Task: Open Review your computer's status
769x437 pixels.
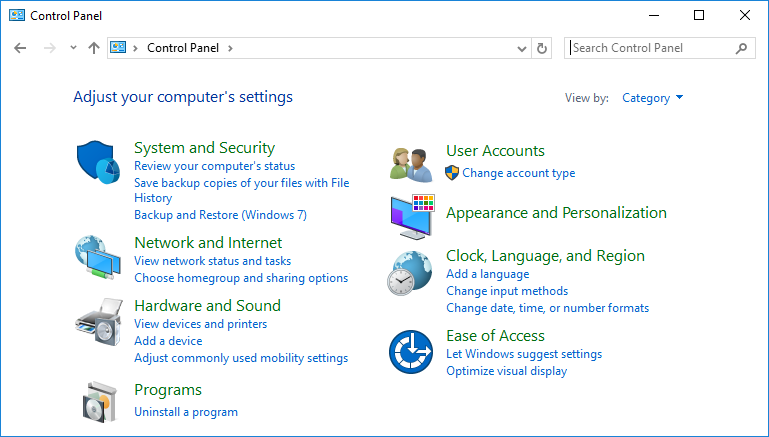Action: tap(215, 166)
